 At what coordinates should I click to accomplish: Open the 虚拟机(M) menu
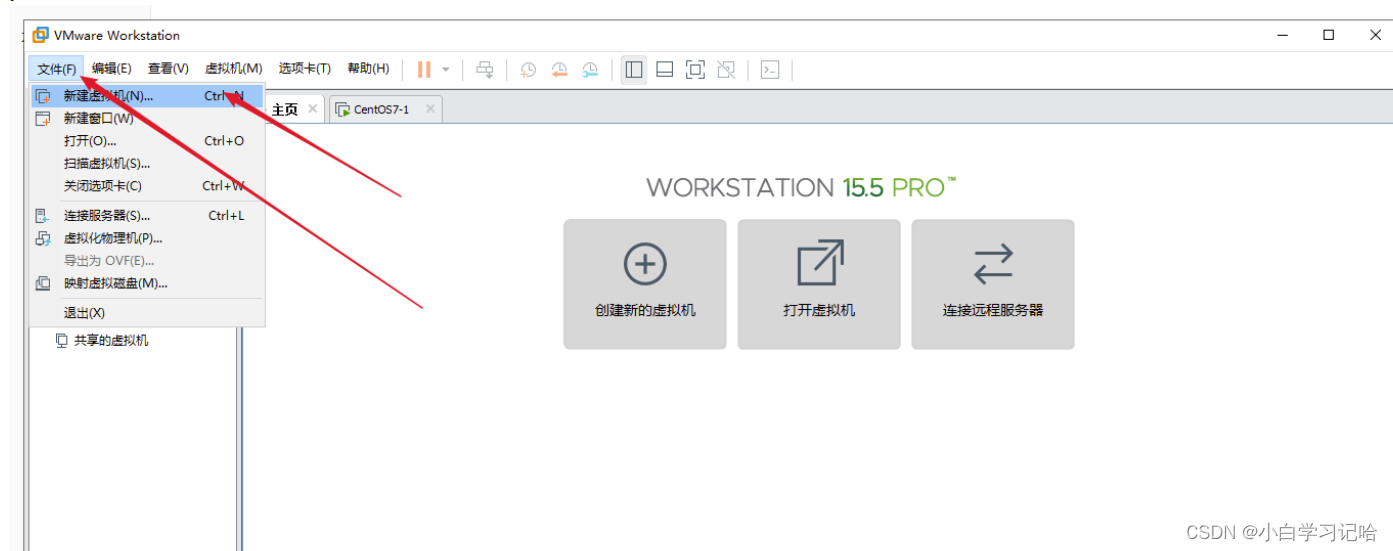[233, 68]
